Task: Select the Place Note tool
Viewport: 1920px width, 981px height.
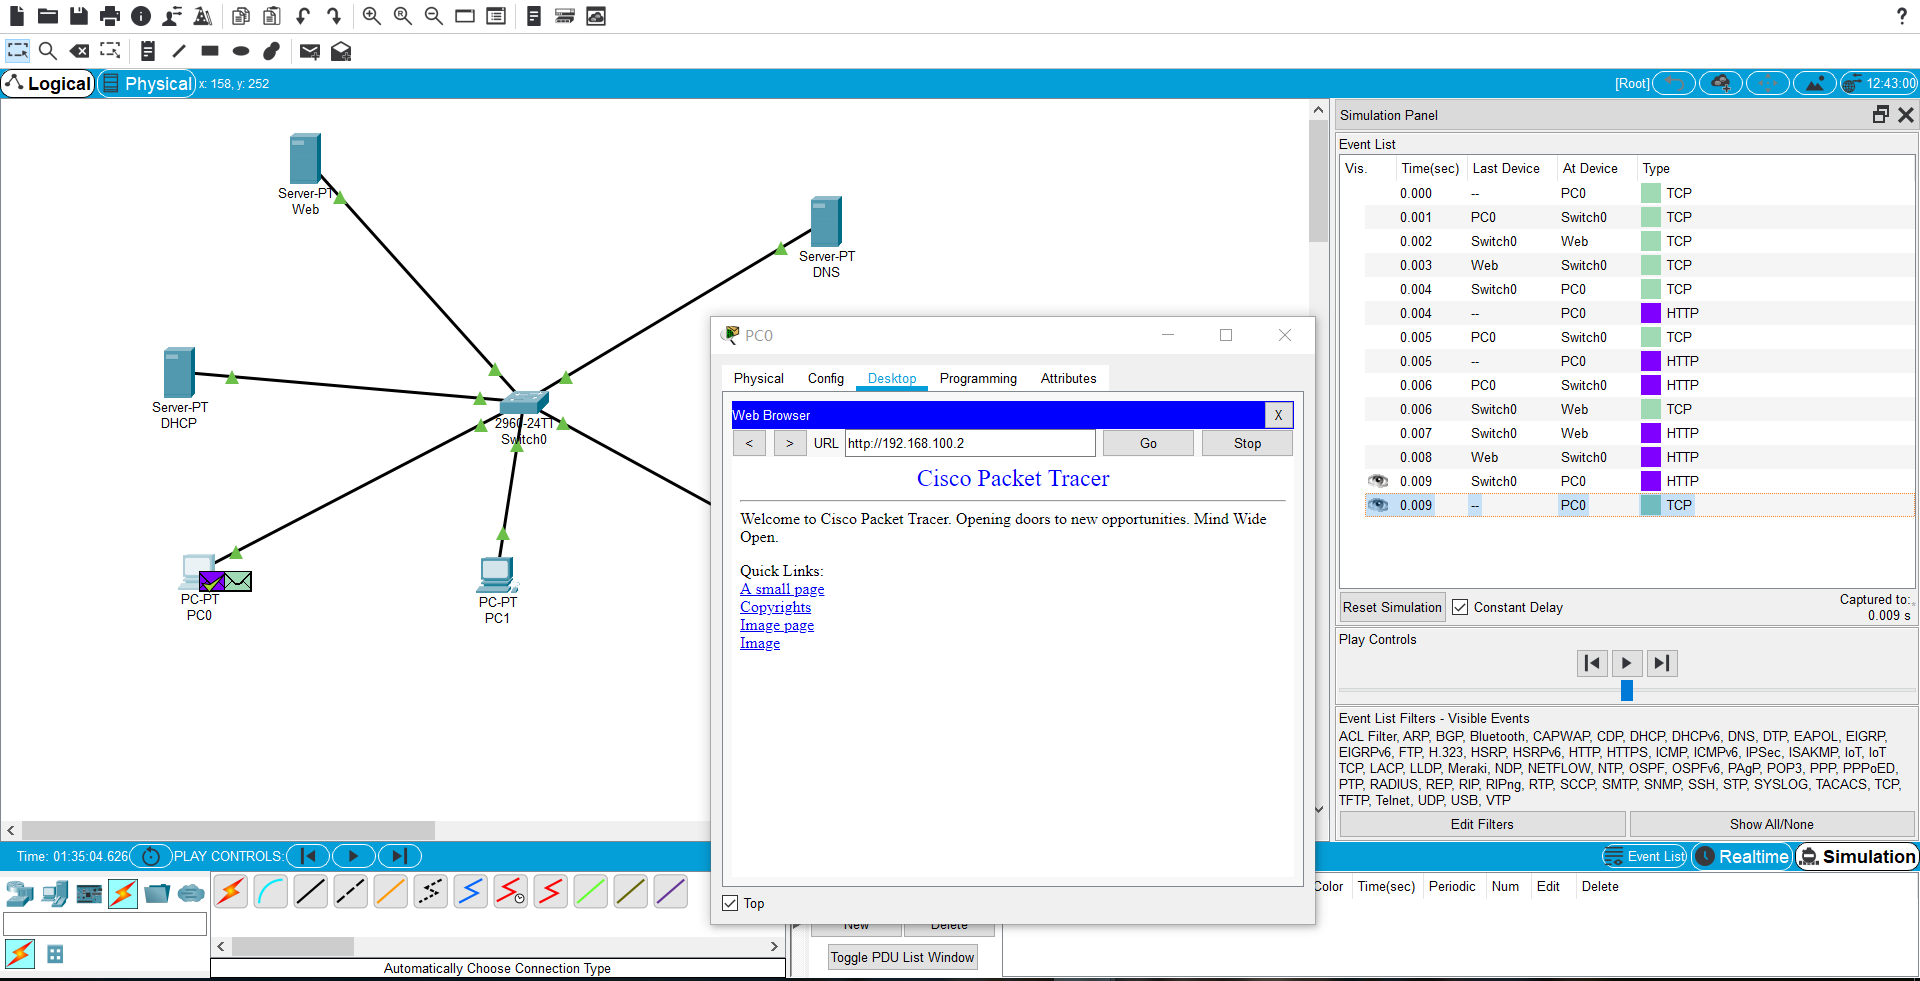Action: pyautogui.click(x=148, y=51)
